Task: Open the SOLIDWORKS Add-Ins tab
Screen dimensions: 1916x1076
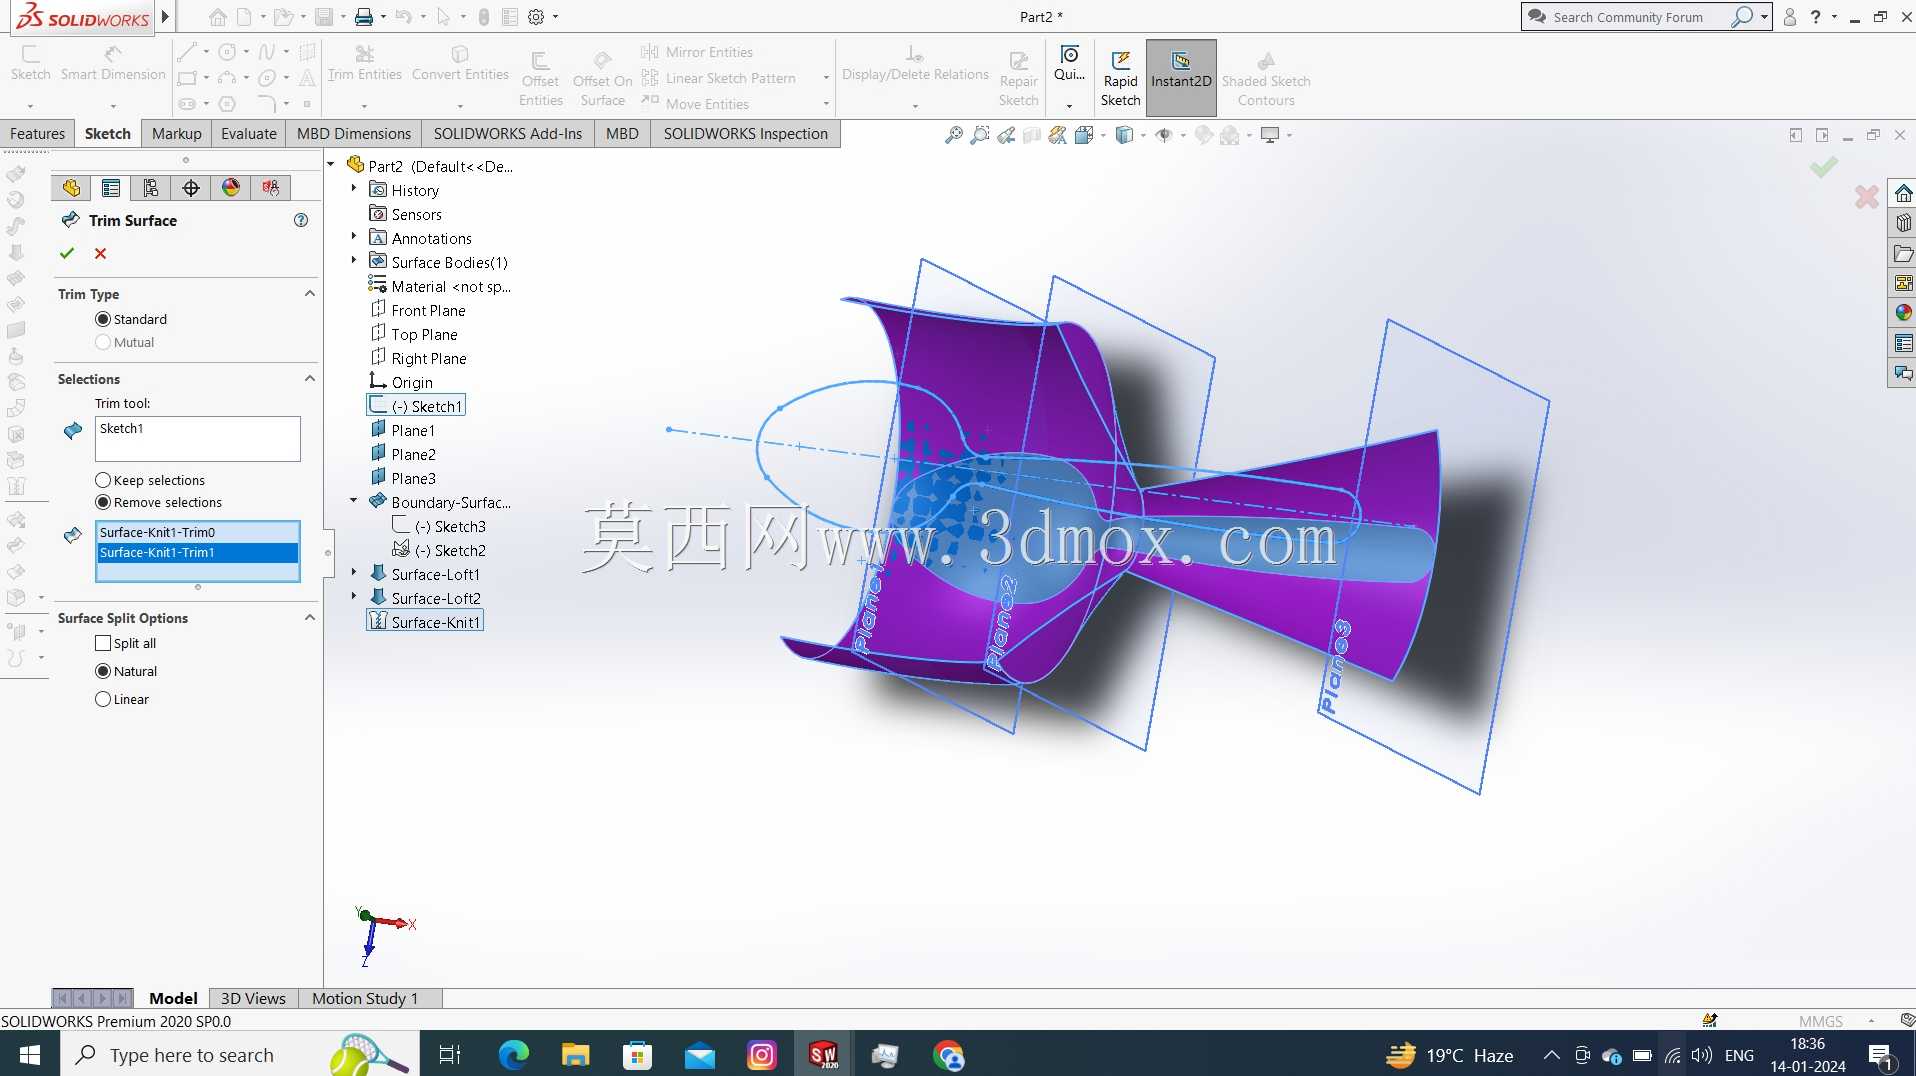Action: (x=507, y=133)
